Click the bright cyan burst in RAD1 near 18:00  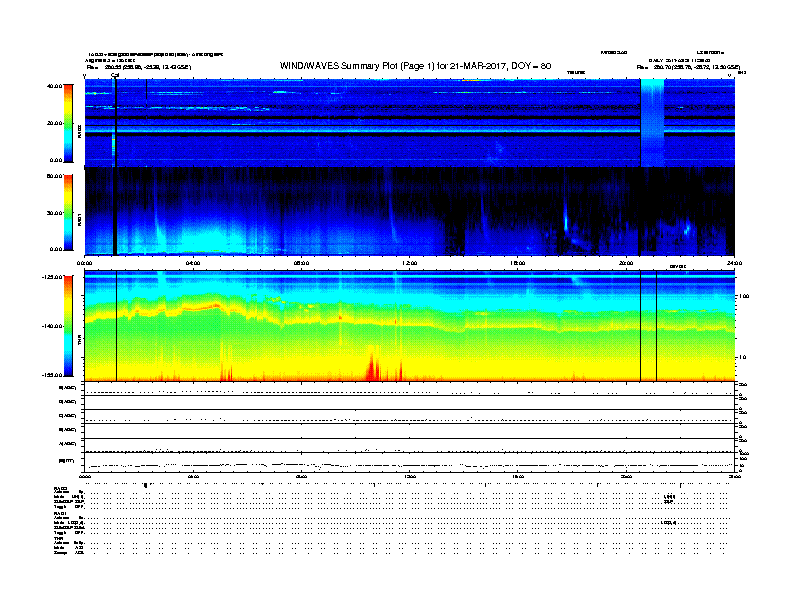[565, 219]
